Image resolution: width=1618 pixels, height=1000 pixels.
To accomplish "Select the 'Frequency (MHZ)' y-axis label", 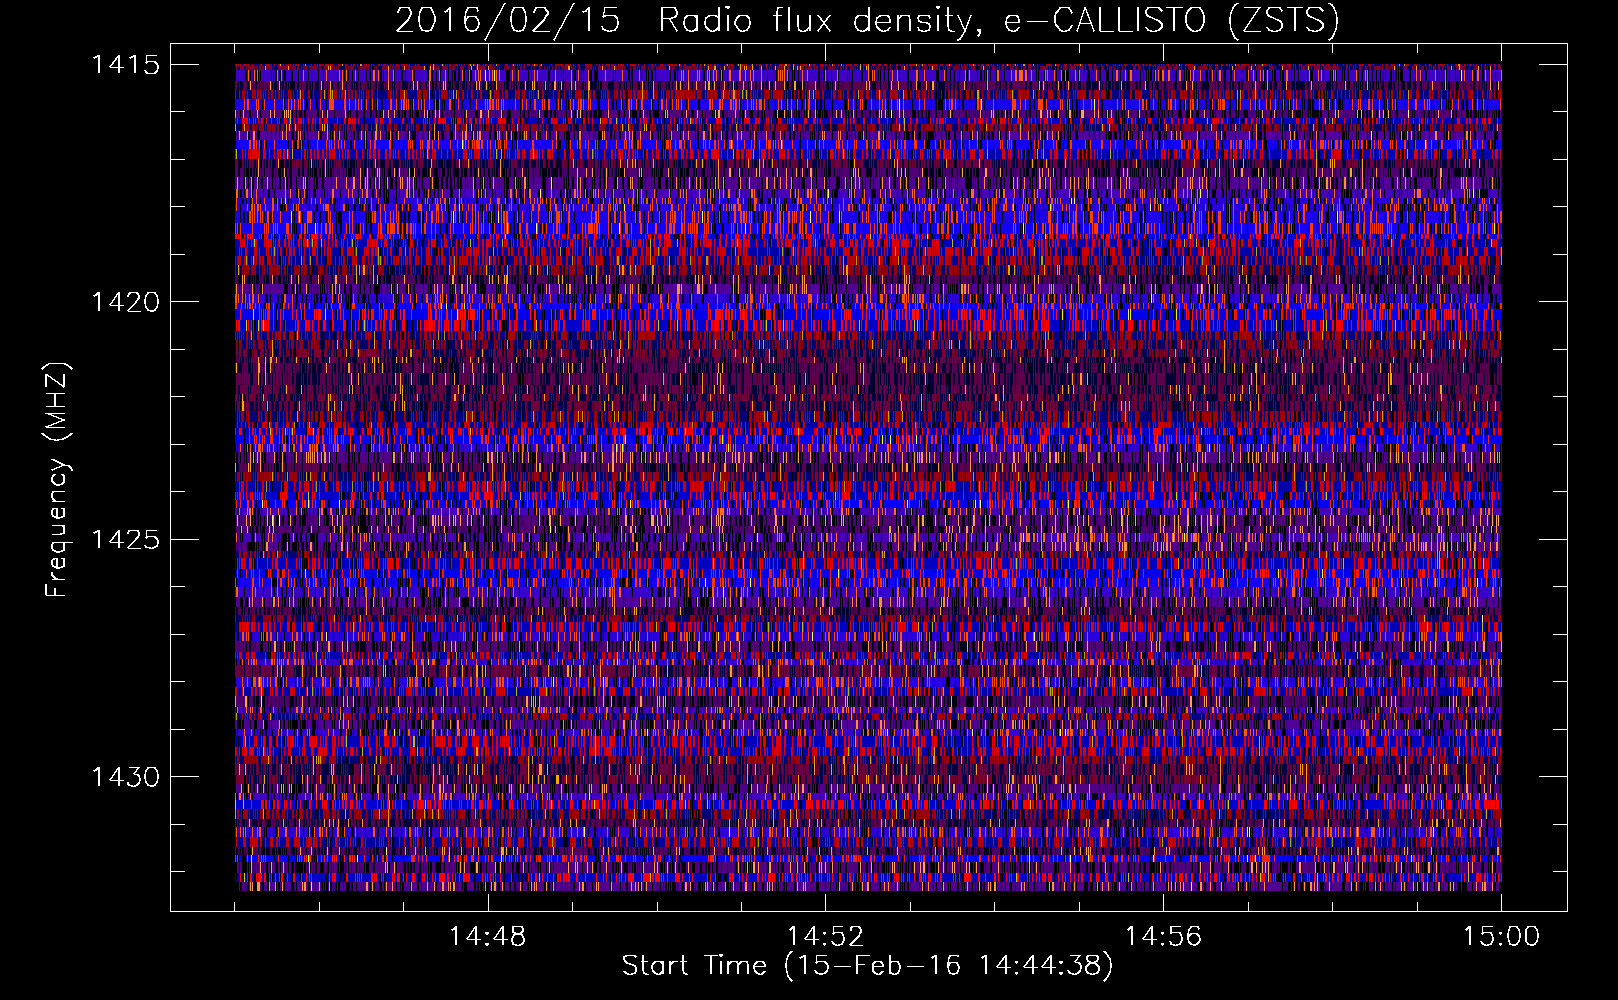I will 57,480.
